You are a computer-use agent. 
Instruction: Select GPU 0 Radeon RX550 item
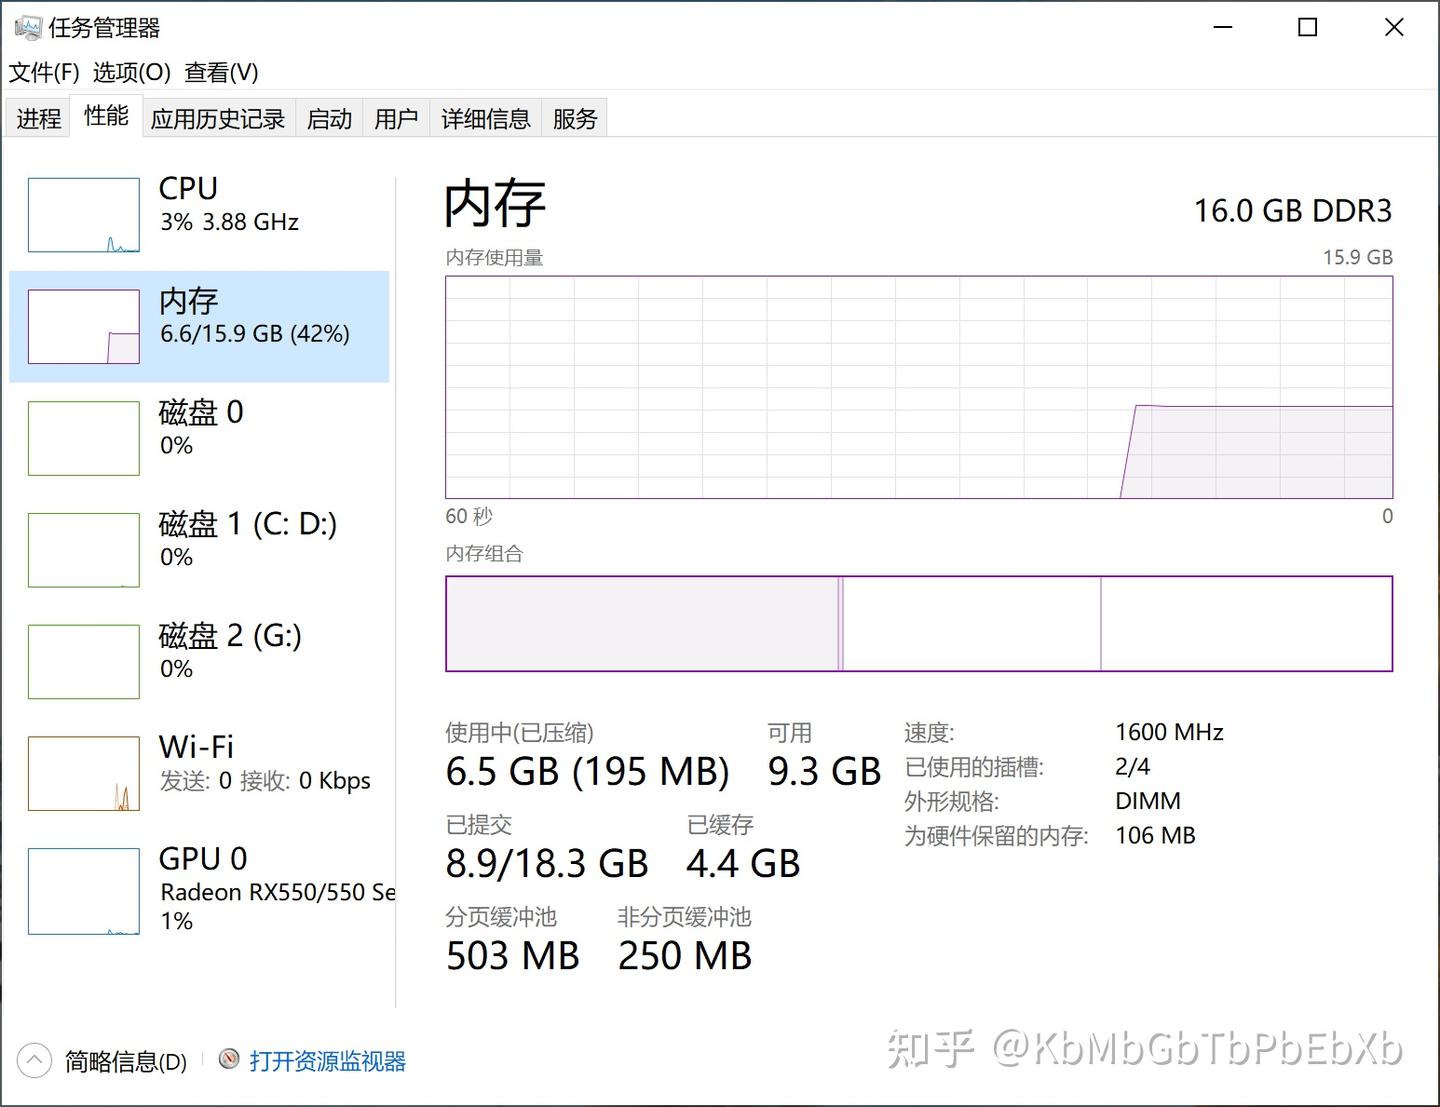(x=199, y=890)
